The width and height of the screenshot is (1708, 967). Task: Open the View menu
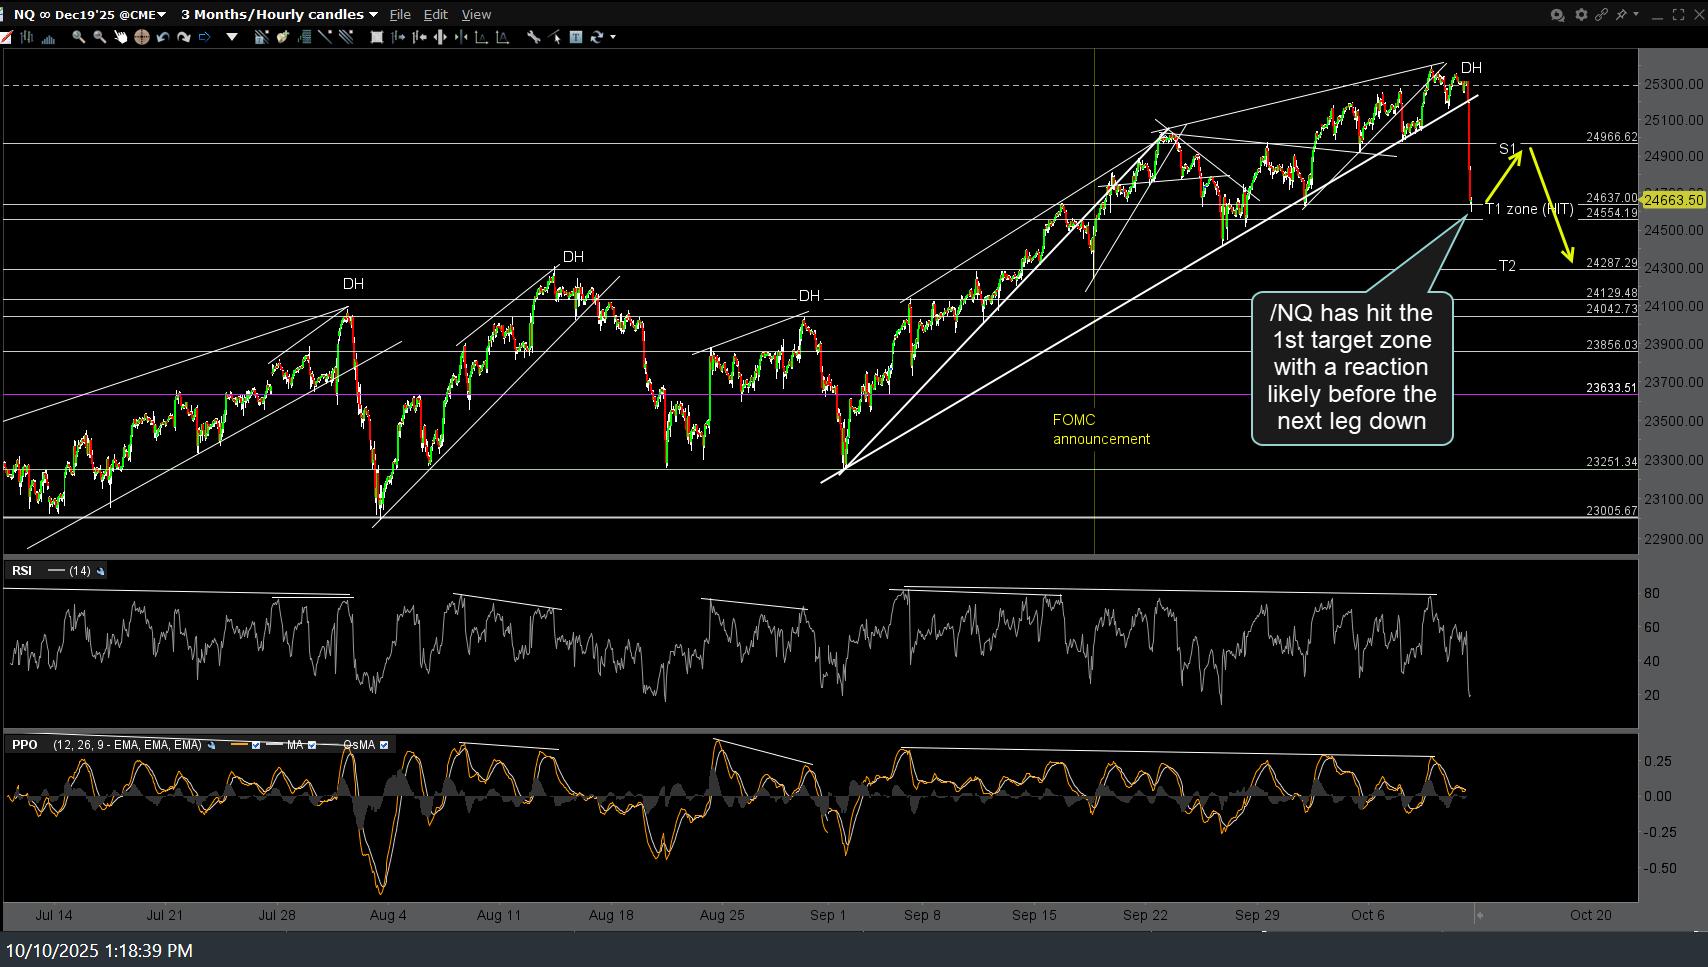tap(476, 15)
